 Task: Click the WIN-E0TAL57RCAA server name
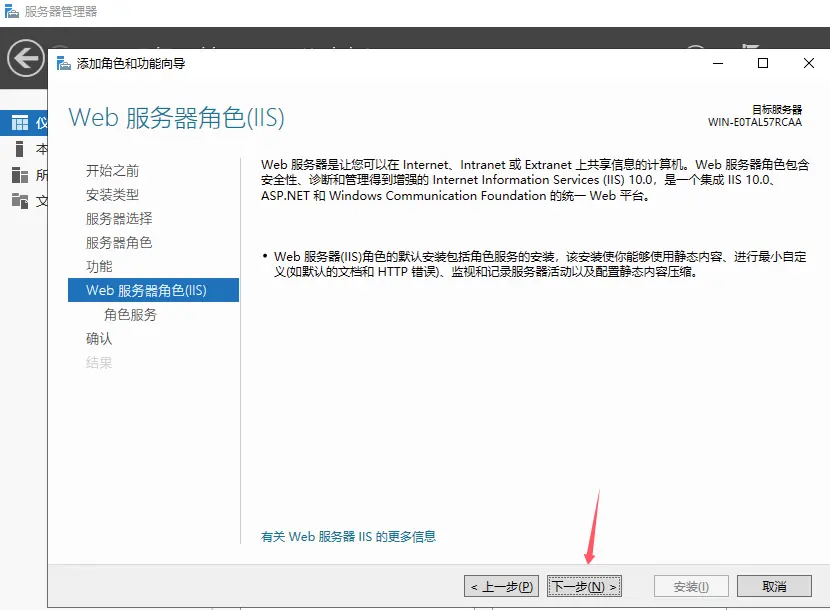[755, 122]
